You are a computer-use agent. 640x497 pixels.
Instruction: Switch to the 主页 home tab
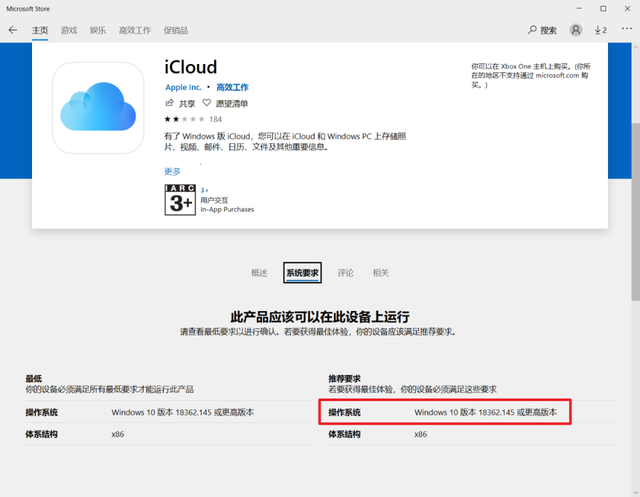pos(40,30)
